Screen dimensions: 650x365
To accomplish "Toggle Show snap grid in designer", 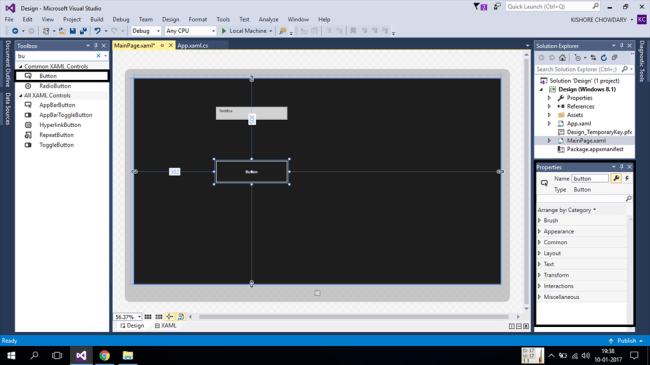I will 148,316.
